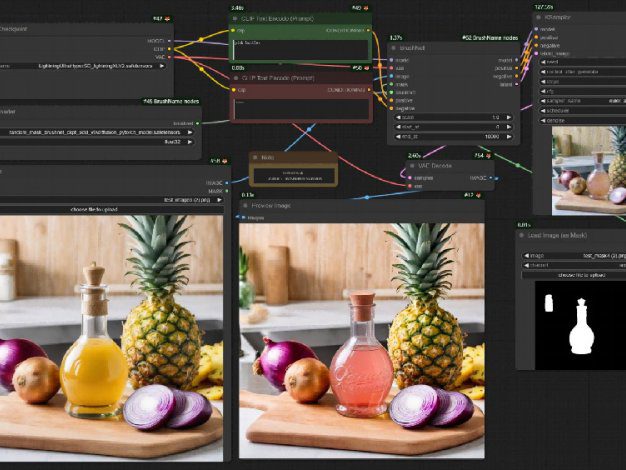Adjust the cfg value field in KSampler

584,91
